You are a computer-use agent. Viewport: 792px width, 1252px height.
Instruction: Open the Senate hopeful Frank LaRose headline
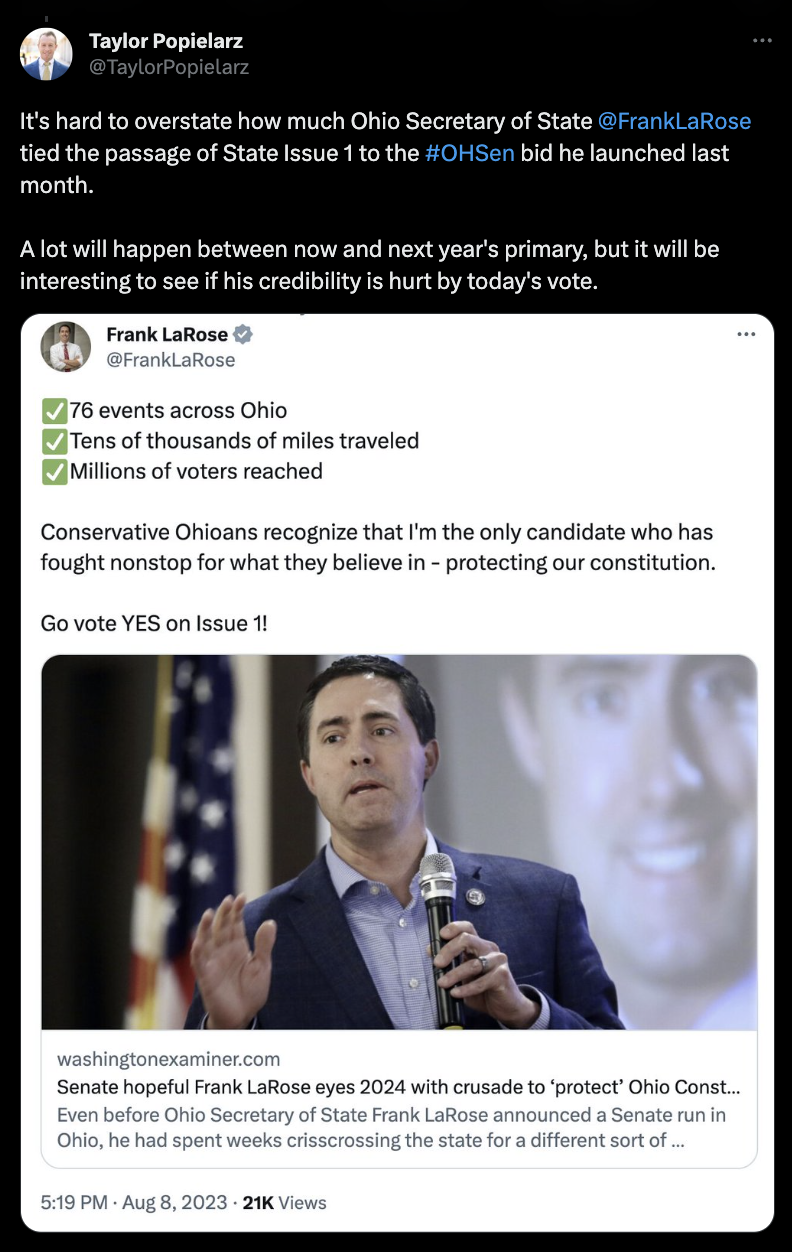(x=399, y=1087)
